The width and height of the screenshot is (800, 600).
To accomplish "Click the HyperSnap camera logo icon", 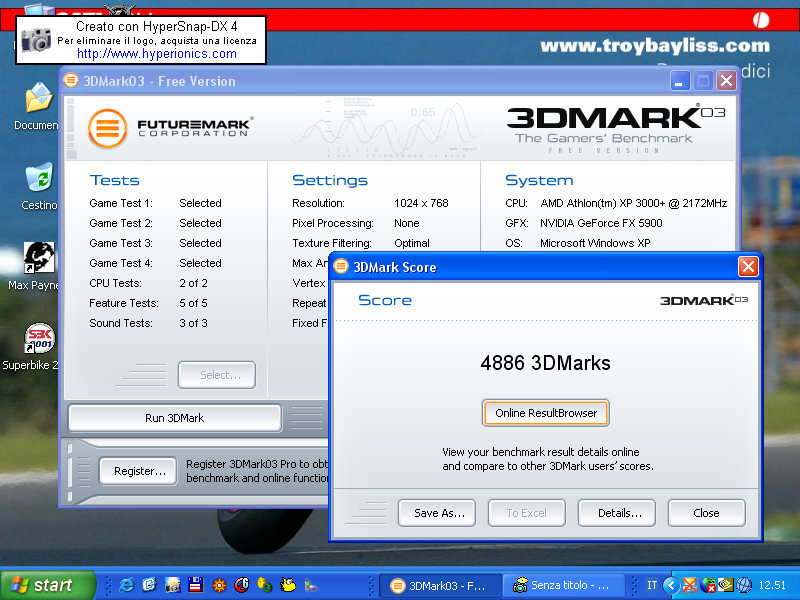I will tap(36, 40).
